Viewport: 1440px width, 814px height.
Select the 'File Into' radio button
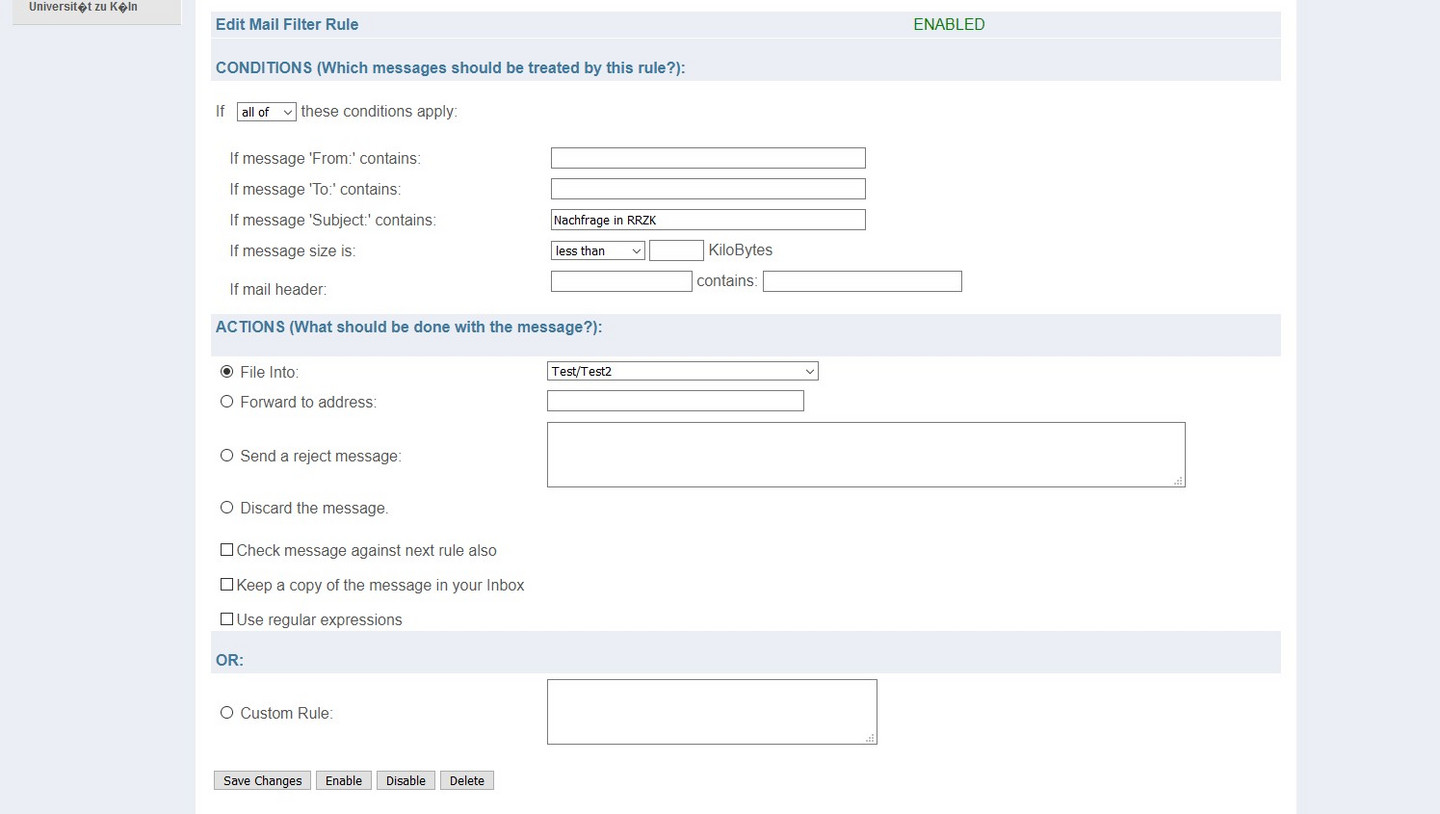tap(227, 372)
